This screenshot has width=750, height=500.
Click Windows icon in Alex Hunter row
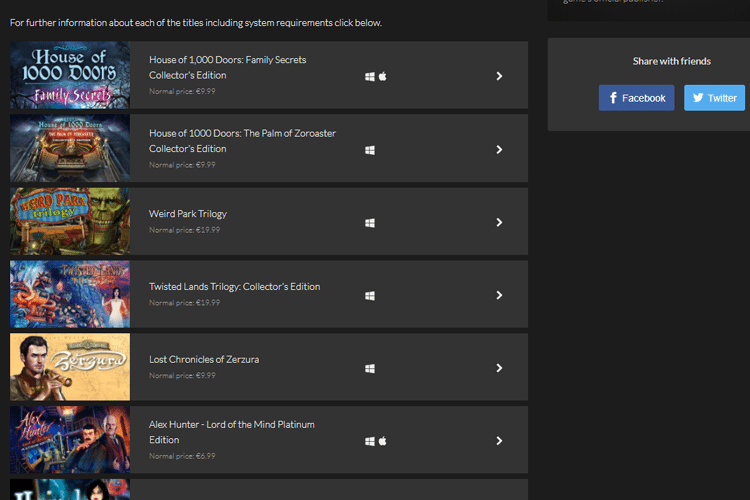coord(370,441)
